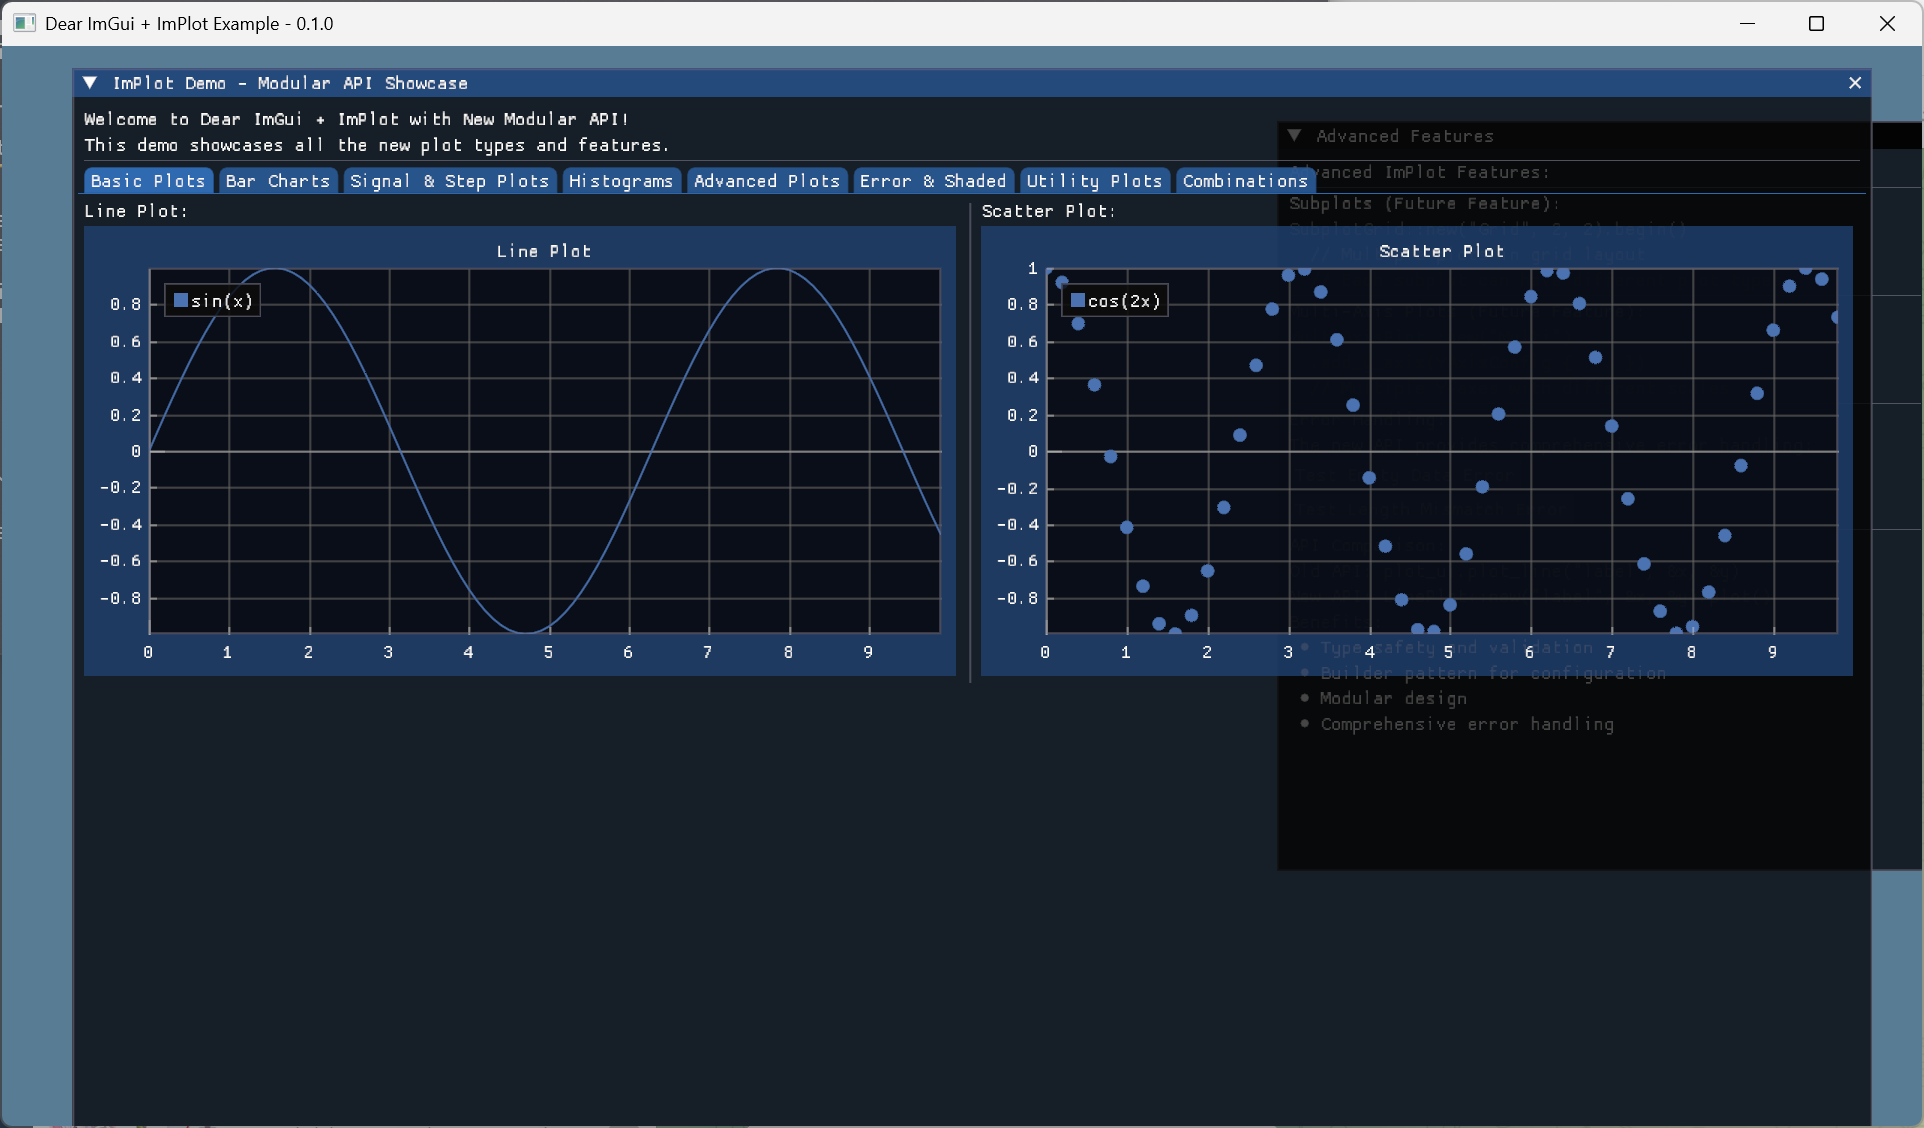Switch to the Bar Charts tab

click(278, 181)
